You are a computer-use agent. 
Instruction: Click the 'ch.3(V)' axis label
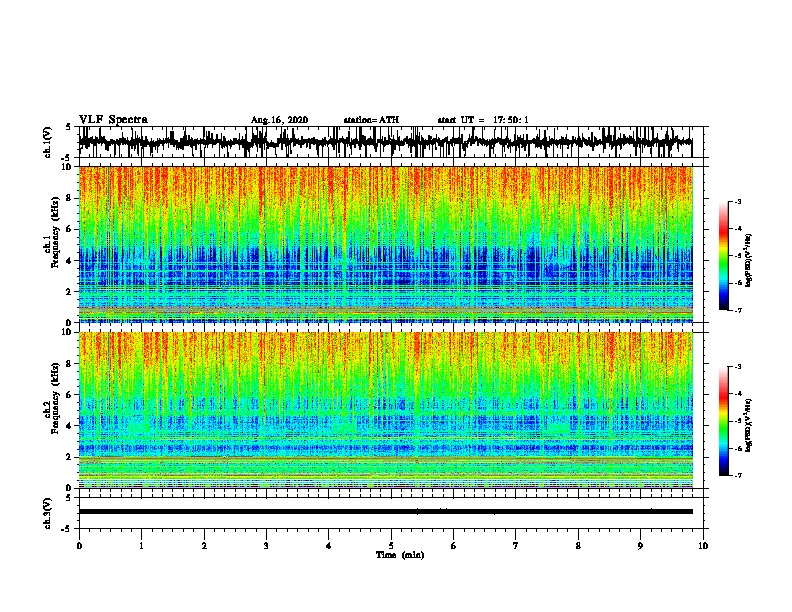tap(48, 514)
